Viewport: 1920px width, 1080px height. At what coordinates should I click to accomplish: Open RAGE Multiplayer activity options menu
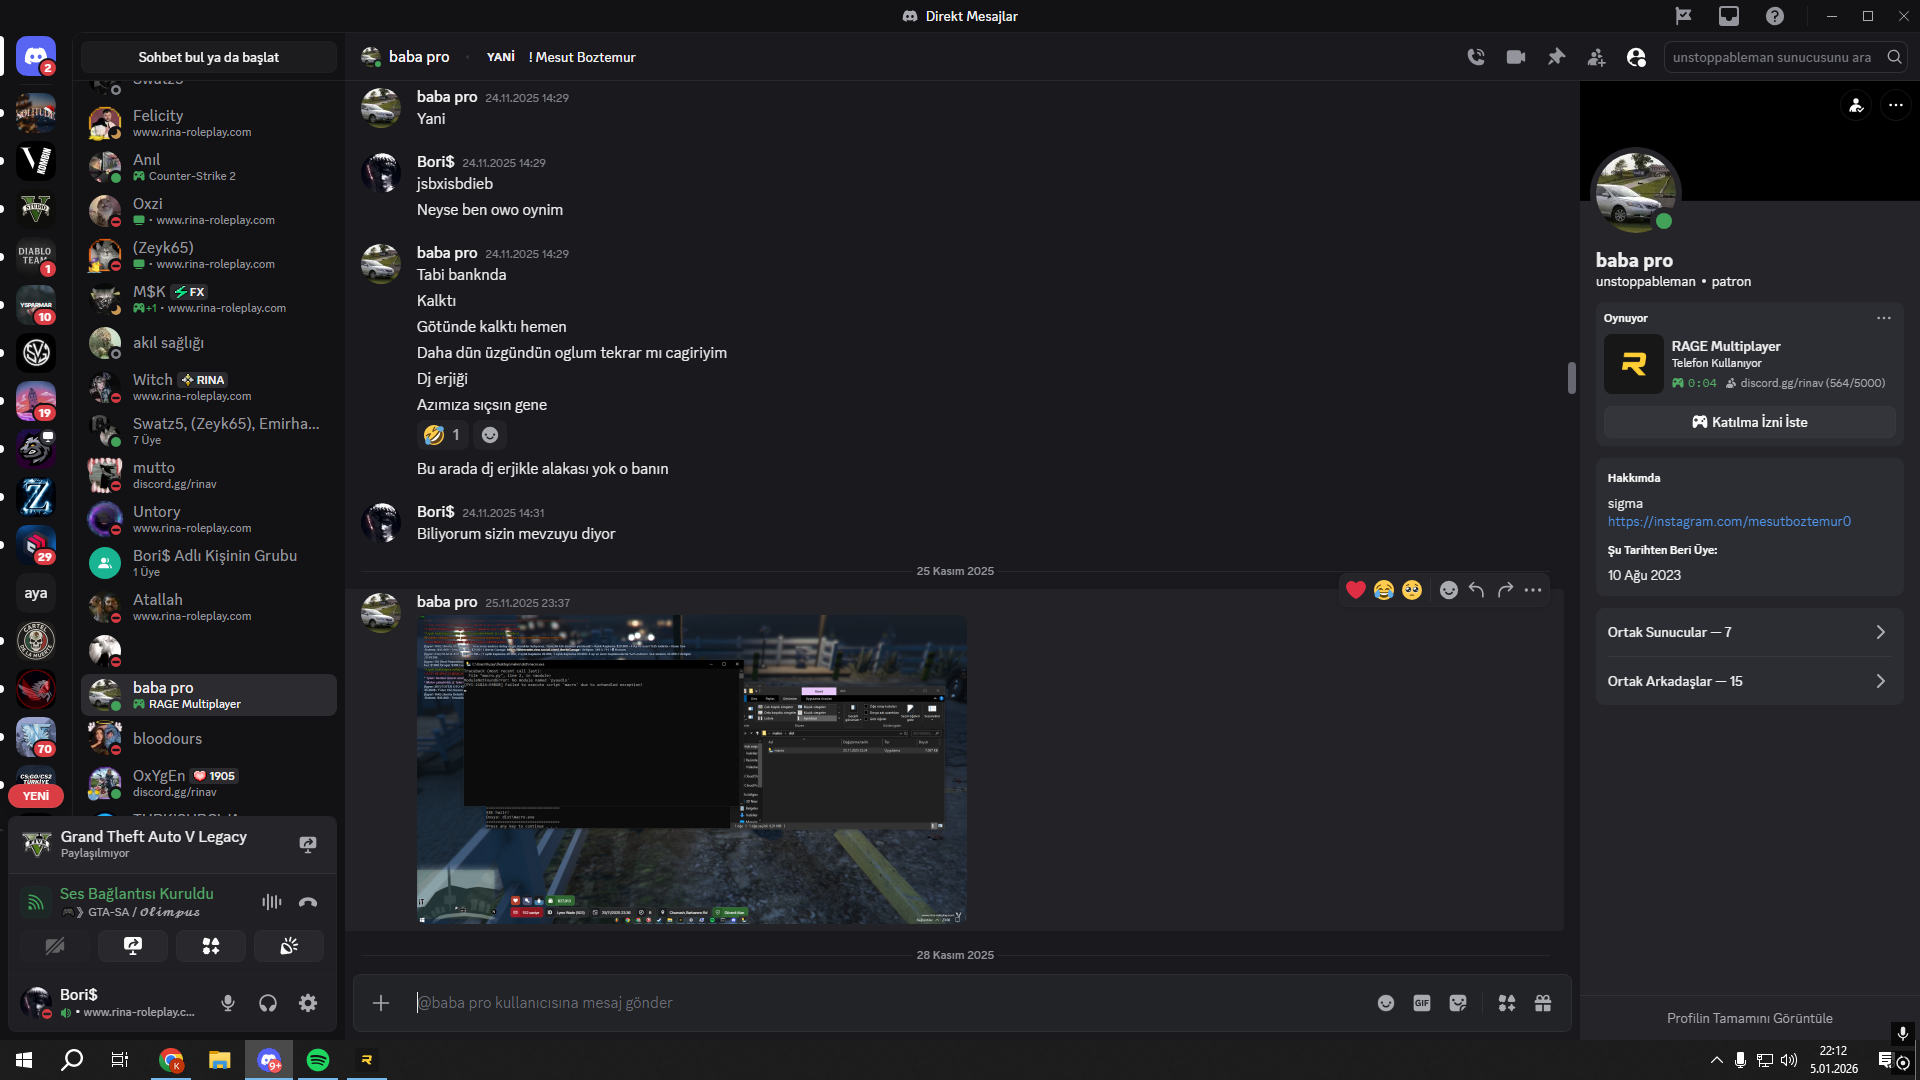[1884, 318]
